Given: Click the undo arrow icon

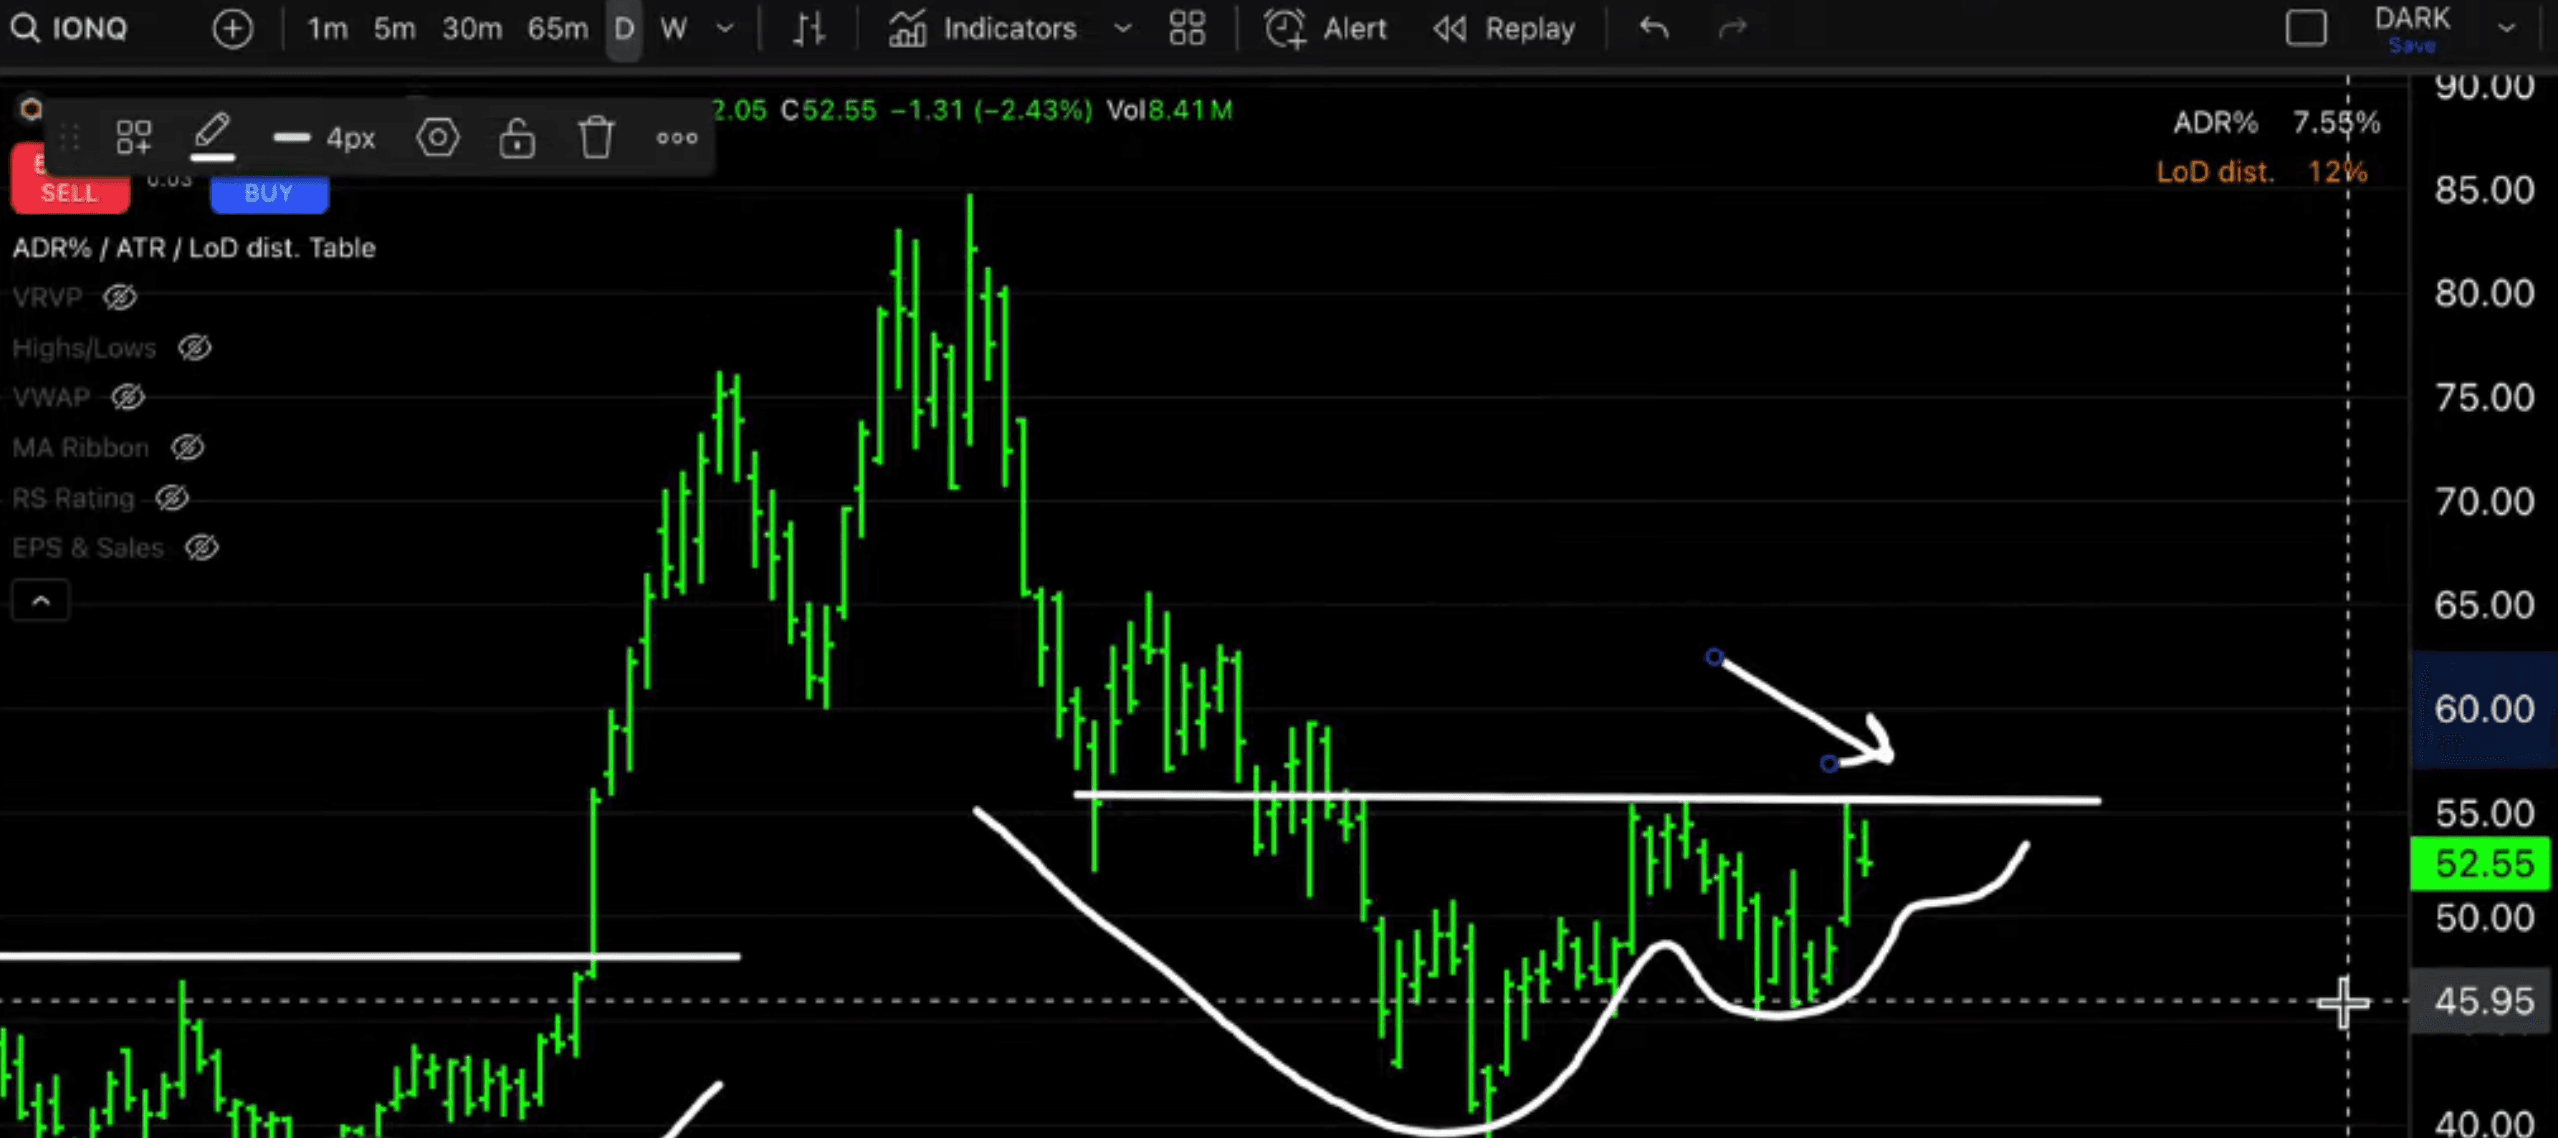Looking at the screenshot, I should [1654, 28].
